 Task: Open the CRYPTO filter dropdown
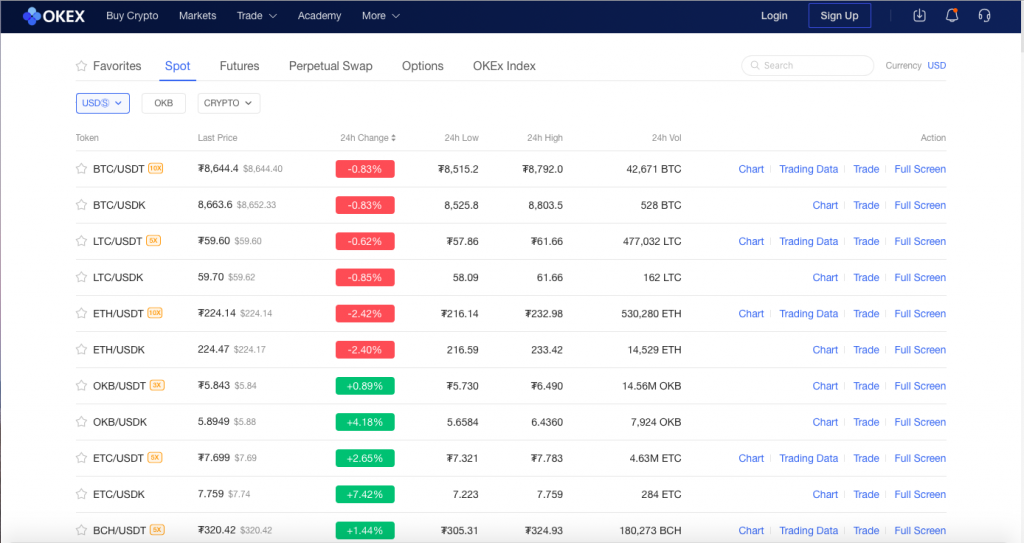pyautogui.click(x=229, y=103)
